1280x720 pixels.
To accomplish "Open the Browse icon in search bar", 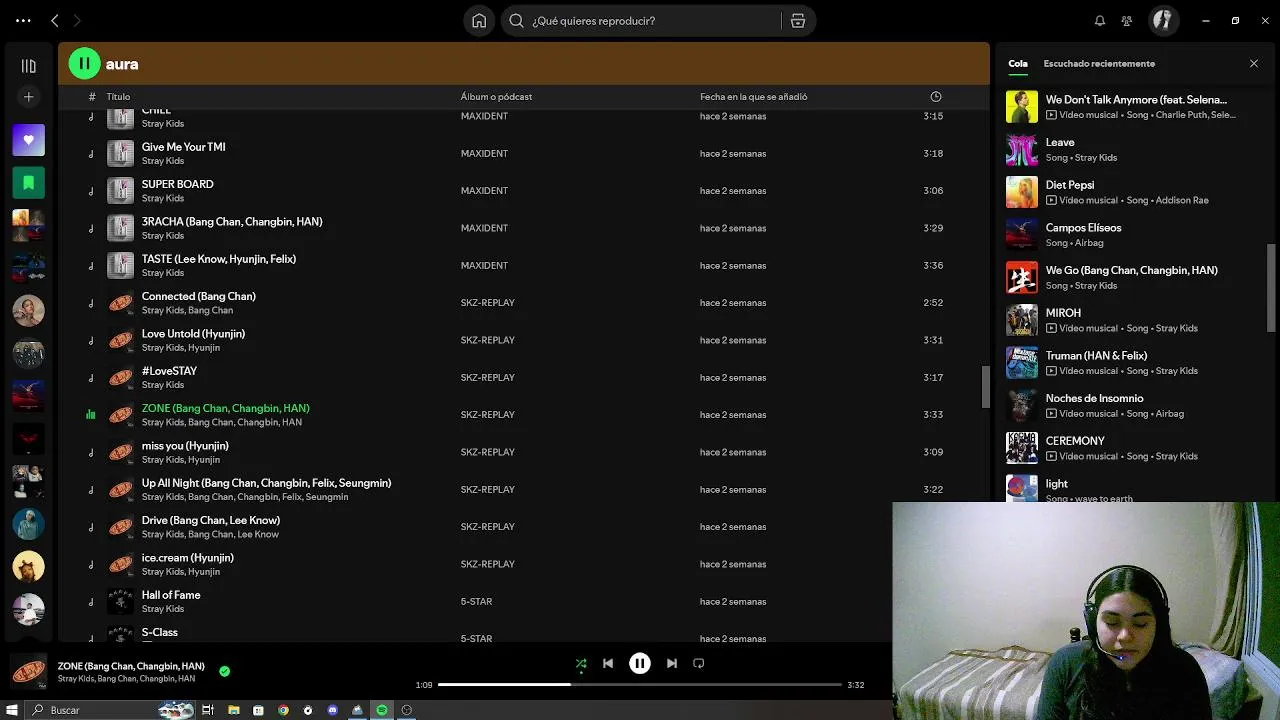I will [797, 21].
